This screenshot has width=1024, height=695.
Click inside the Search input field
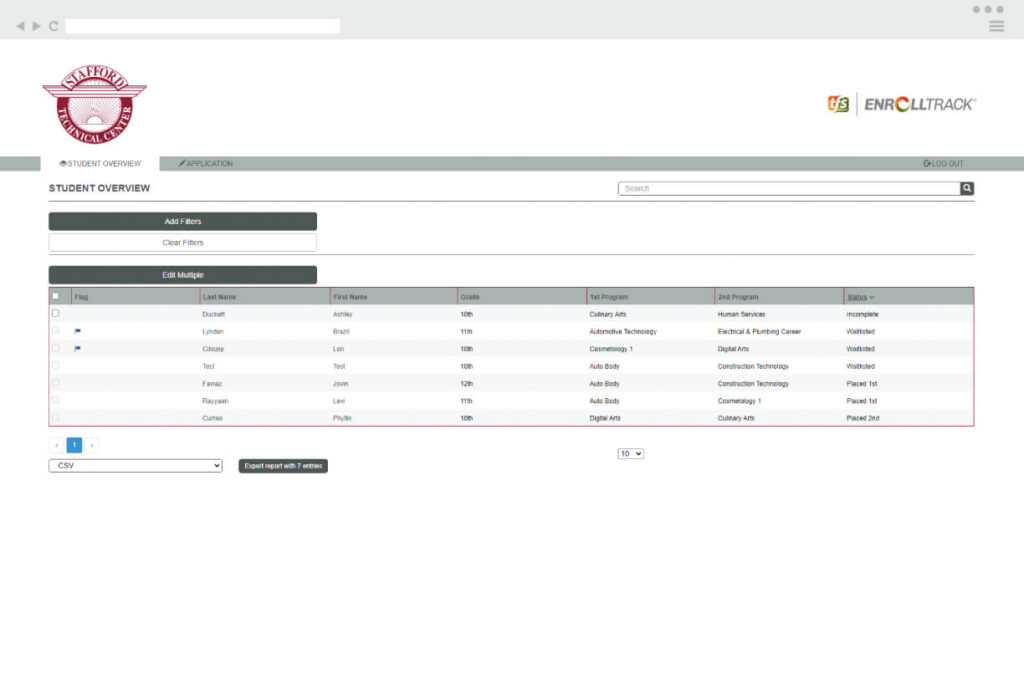coord(790,188)
